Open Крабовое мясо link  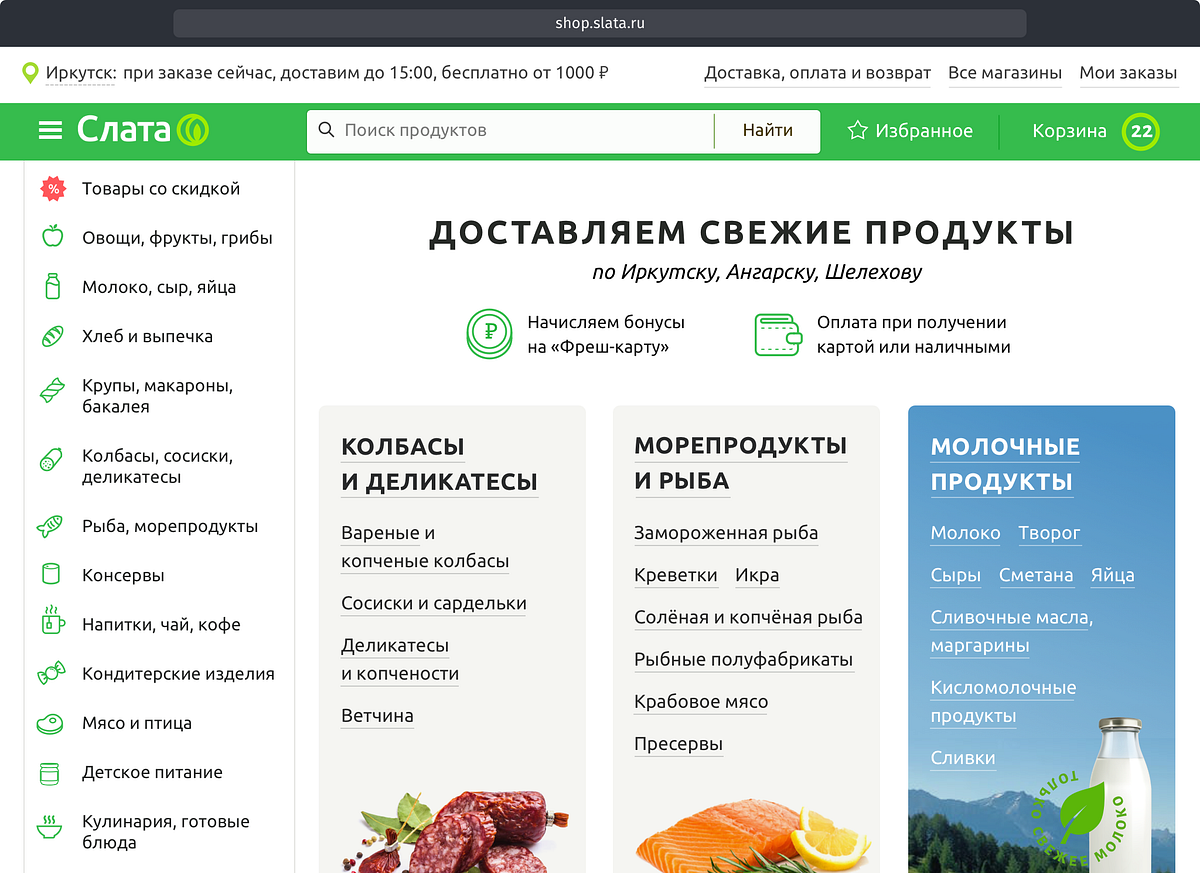coord(701,701)
